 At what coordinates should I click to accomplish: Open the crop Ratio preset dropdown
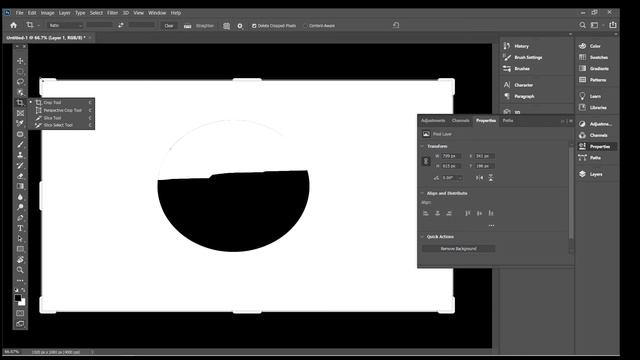tap(65, 25)
